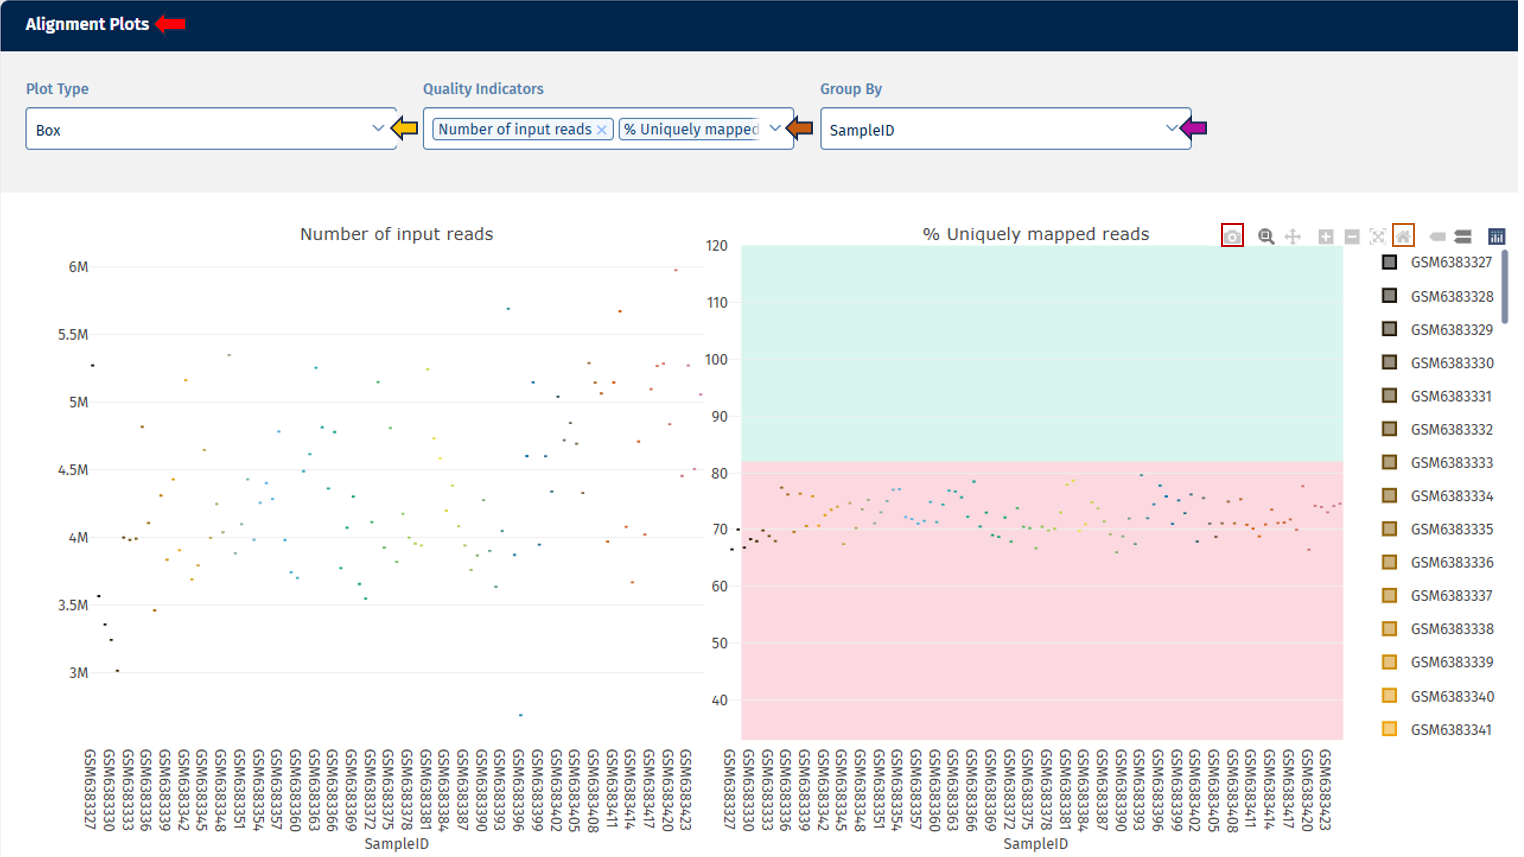Open the Plot Type dropdown
The width and height of the screenshot is (1524, 857).
[x=210, y=129]
